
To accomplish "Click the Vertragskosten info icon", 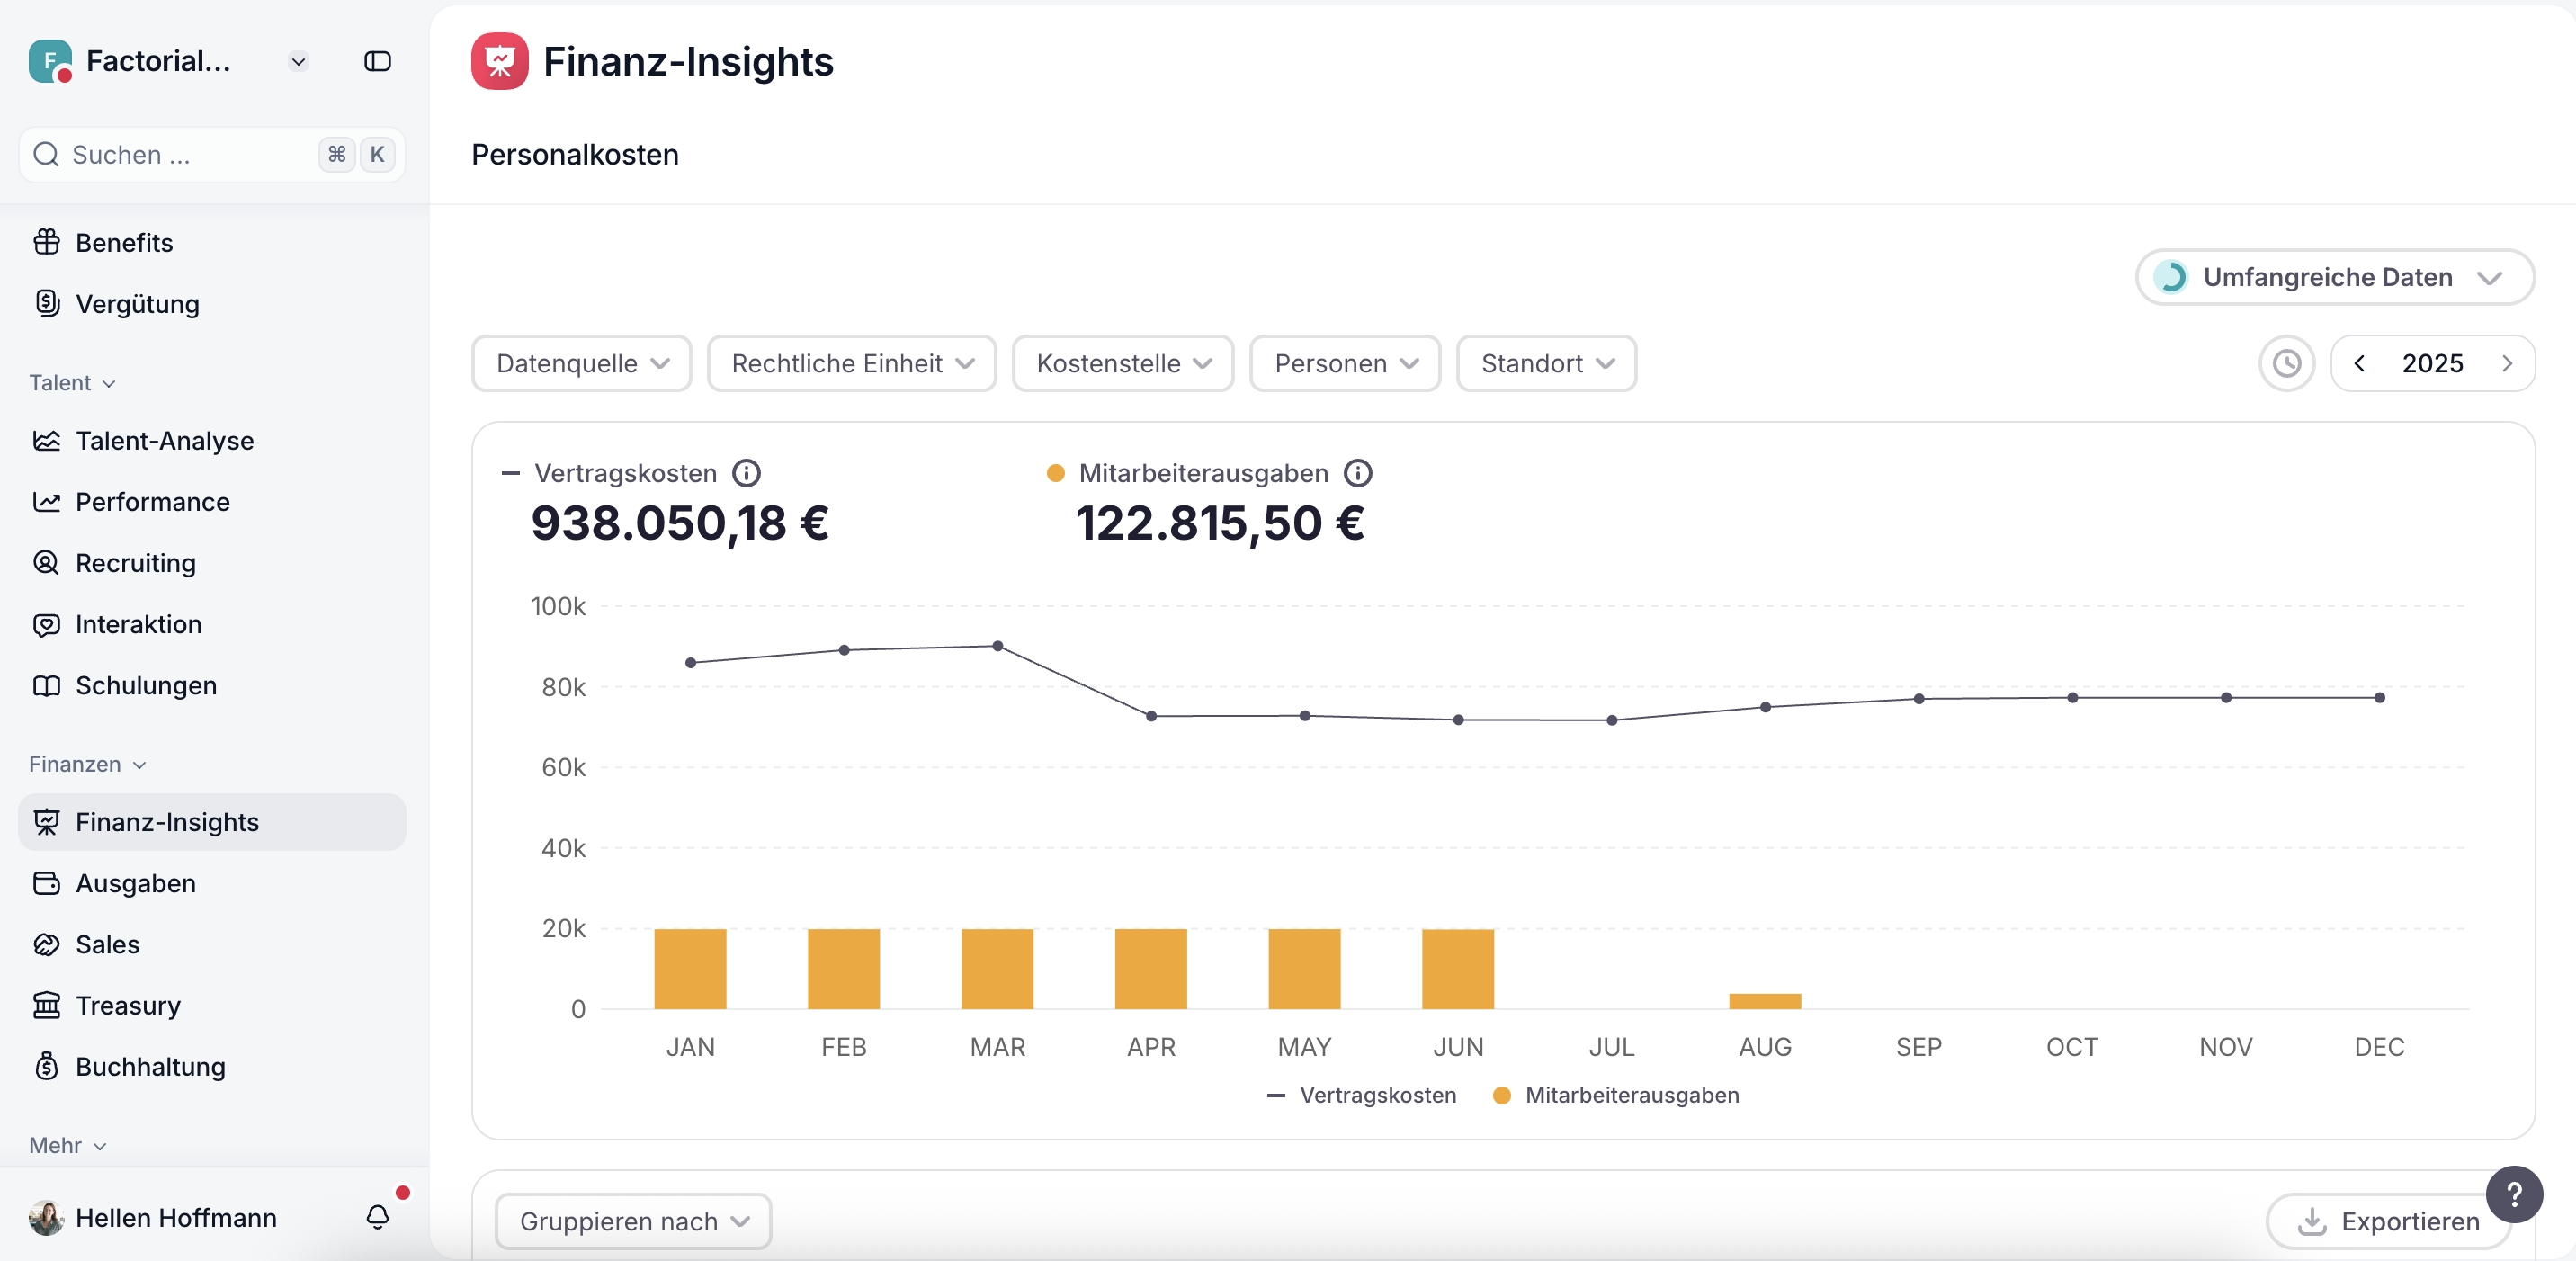I will coord(746,473).
